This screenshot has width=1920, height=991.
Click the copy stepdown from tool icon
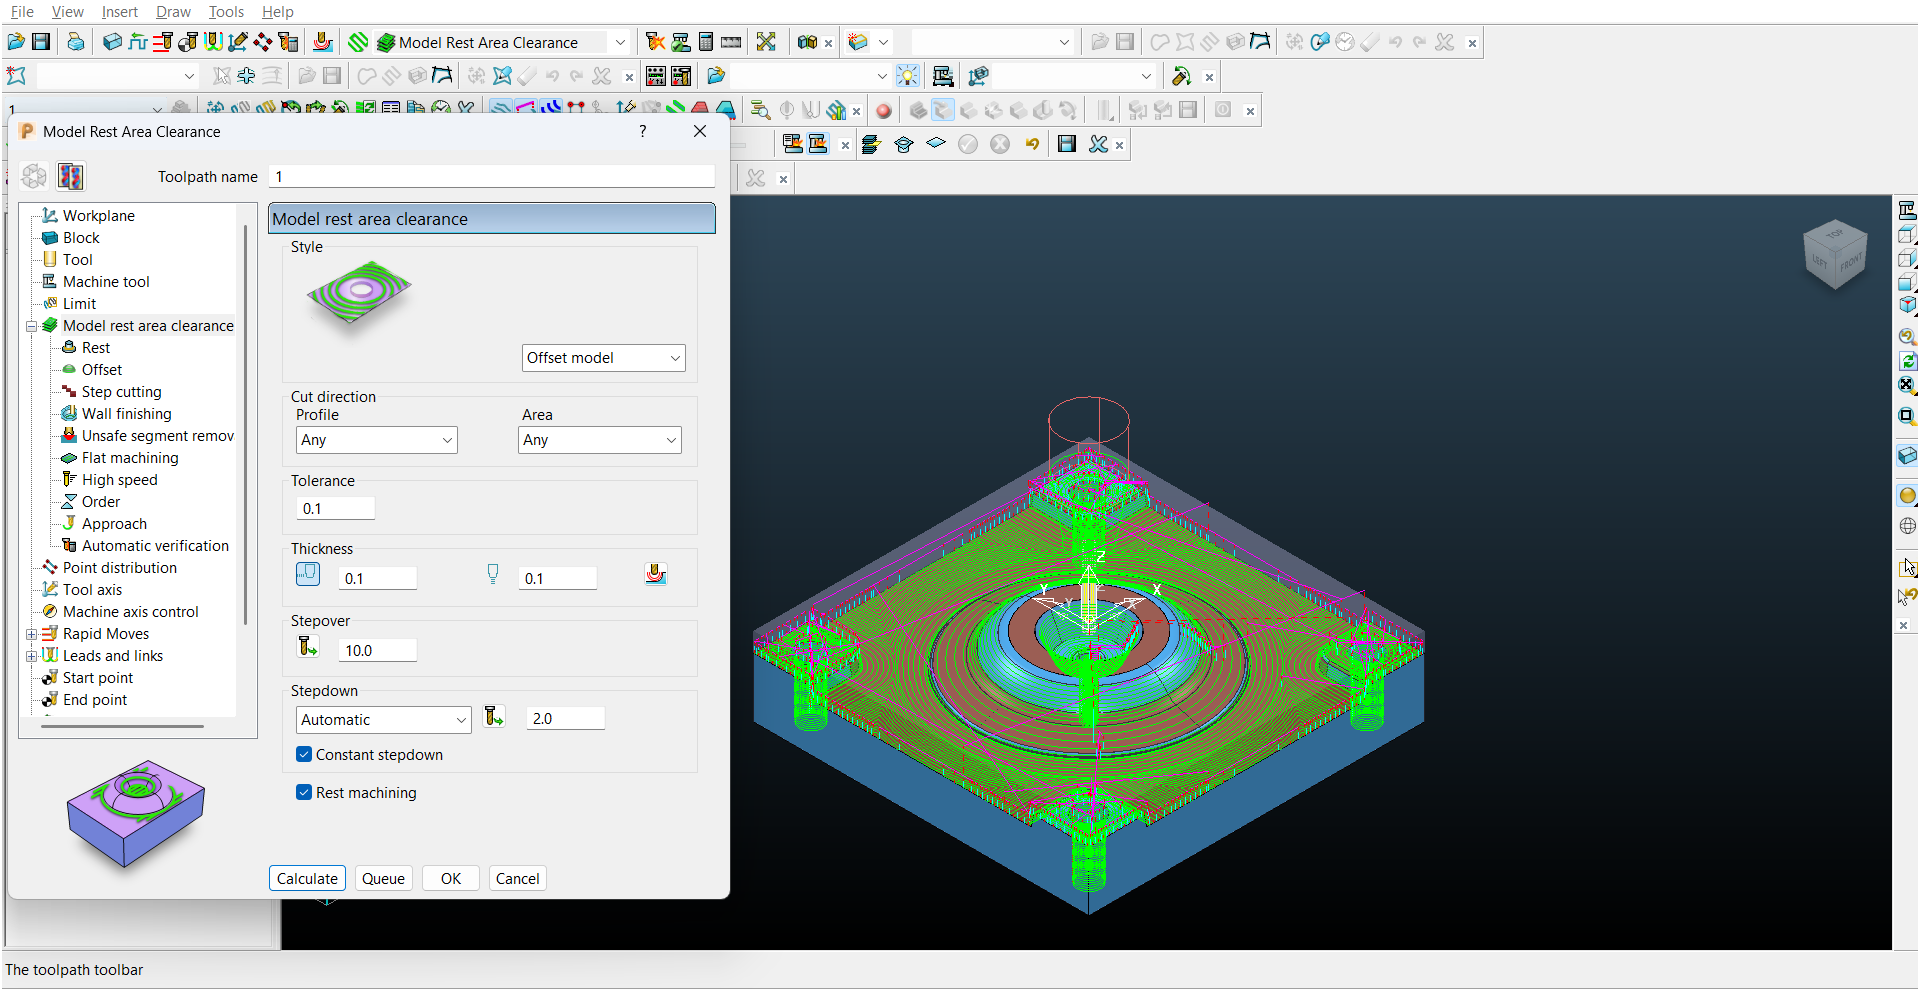(494, 717)
